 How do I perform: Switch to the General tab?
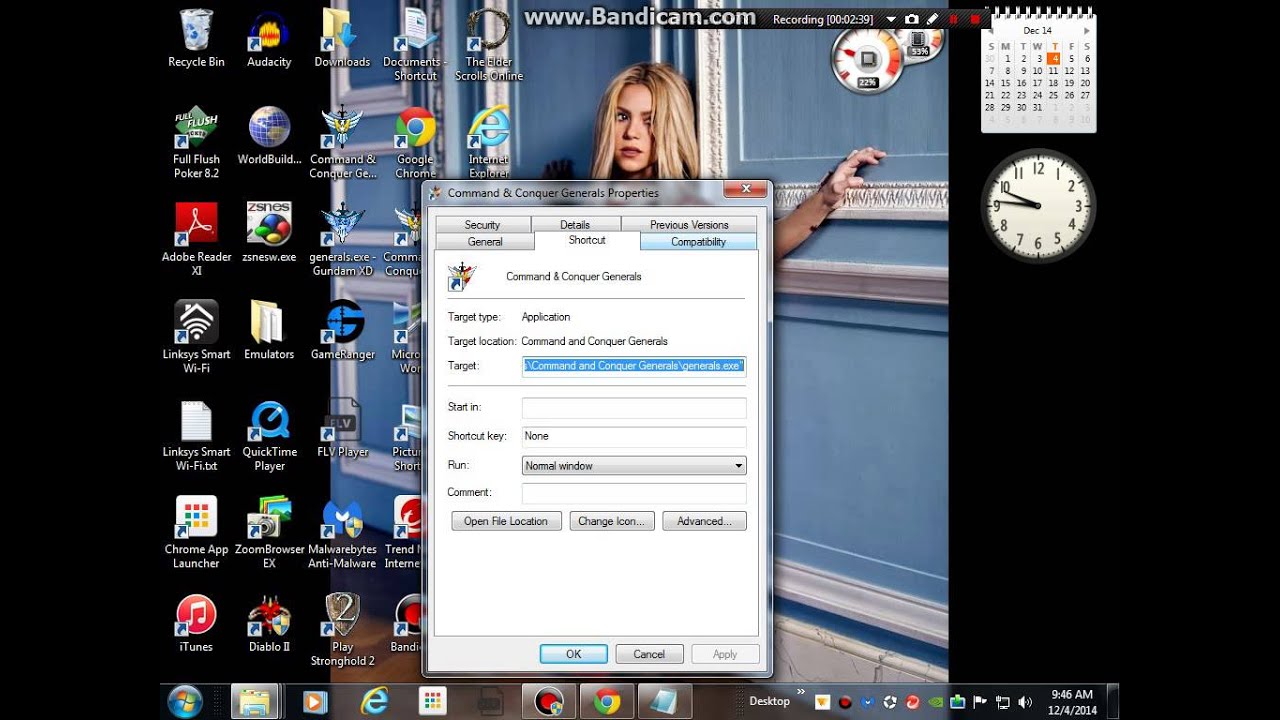(x=485, y=241)
